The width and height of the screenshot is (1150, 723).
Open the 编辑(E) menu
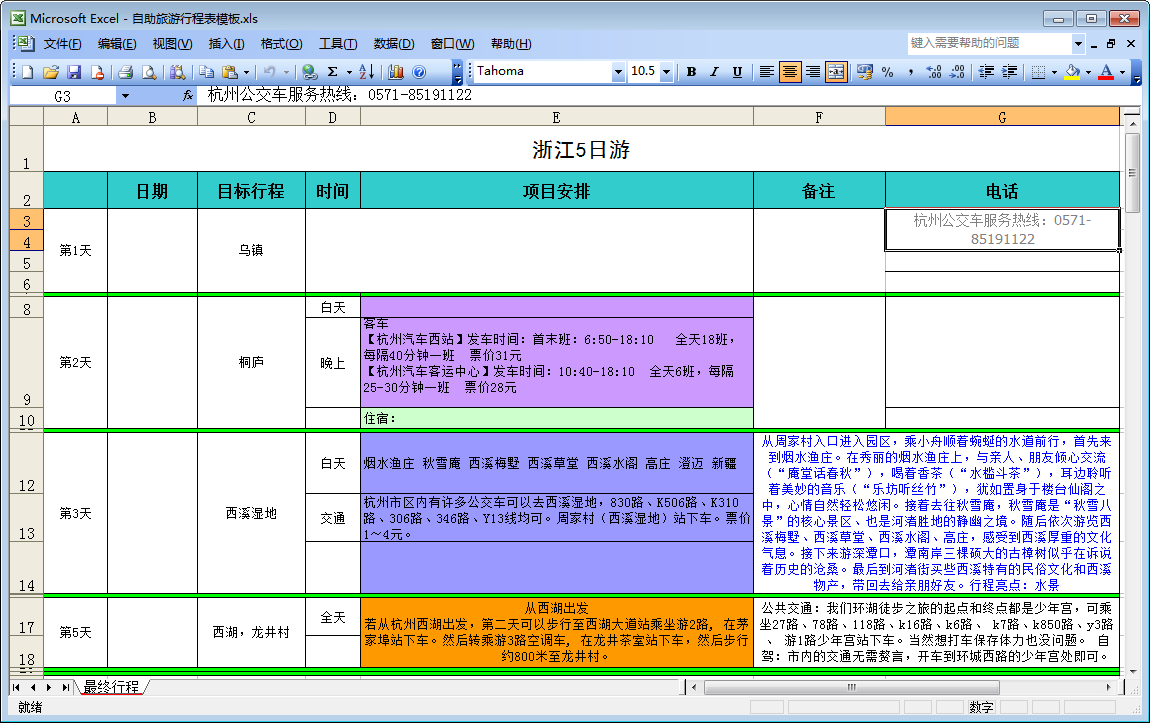tap(117, 44)
